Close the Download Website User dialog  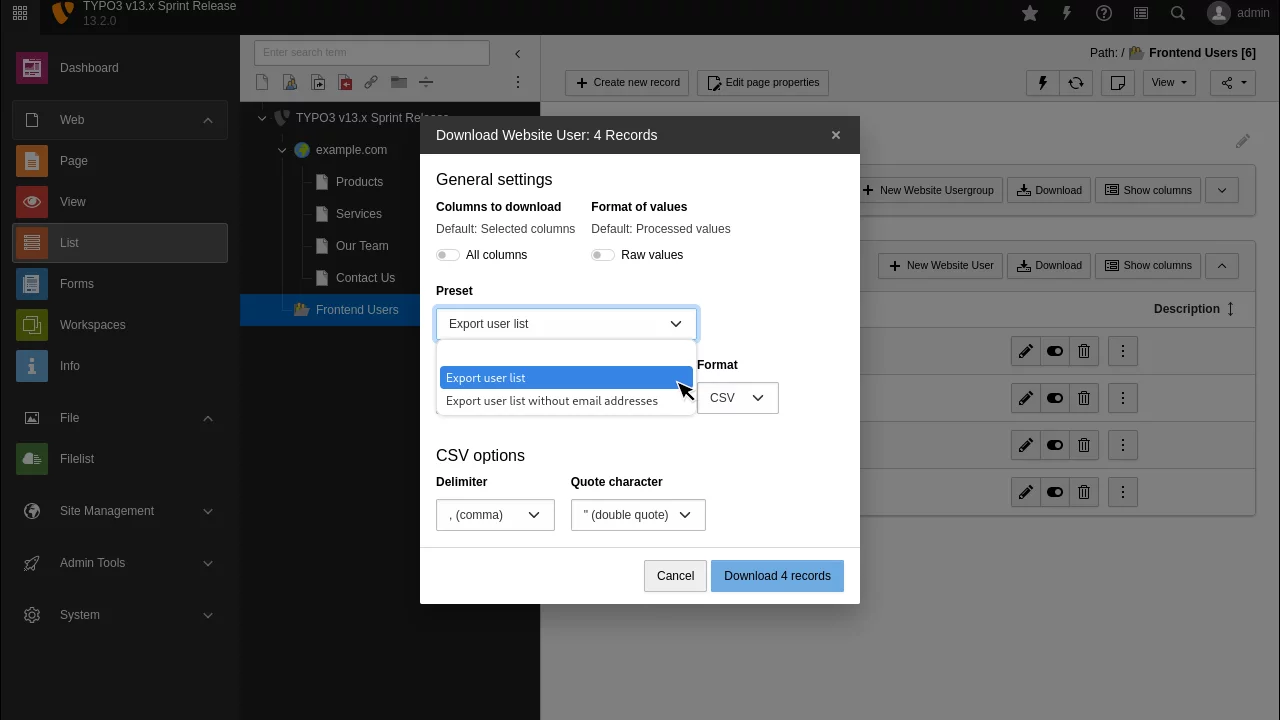click(x=836, y=135)
